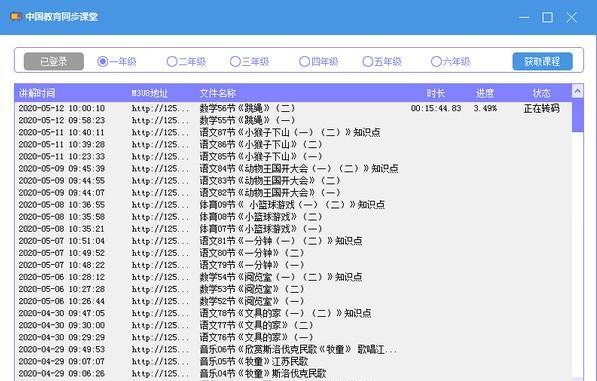Viewport: 597px width, 381px height.
Task: Click the M3U8 URL in the 数学56节 row
Action: point(160,108)
